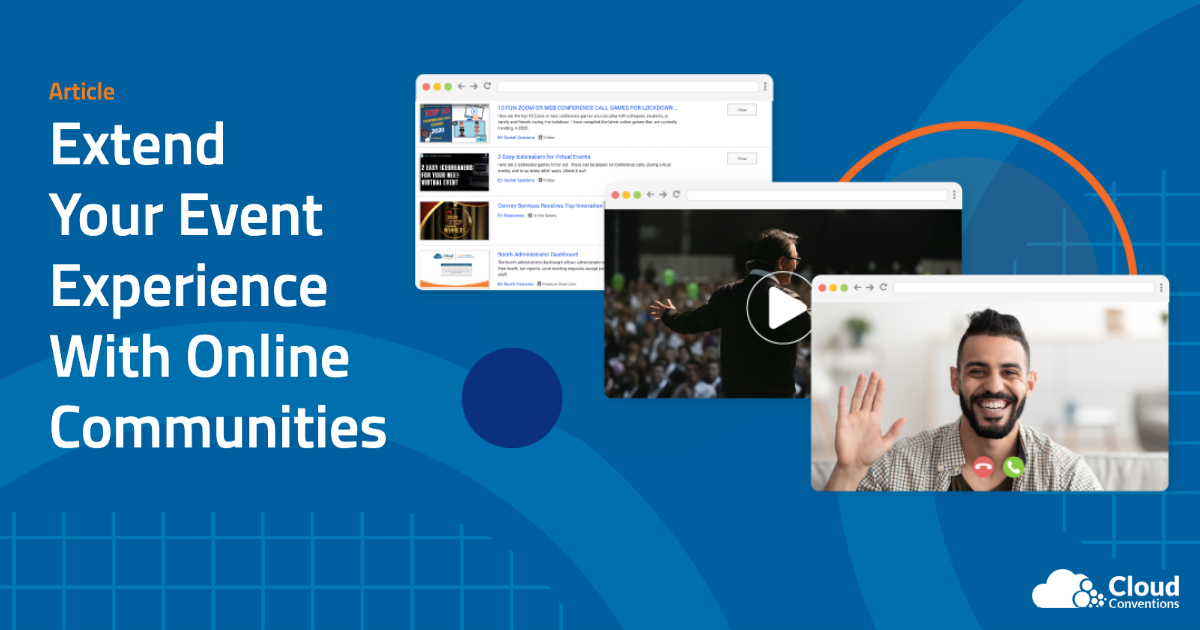Open the '2 Easy Icebreakers for Virtual Events' article
Viewport: 1200px width, 630px height.
[545, 157]
